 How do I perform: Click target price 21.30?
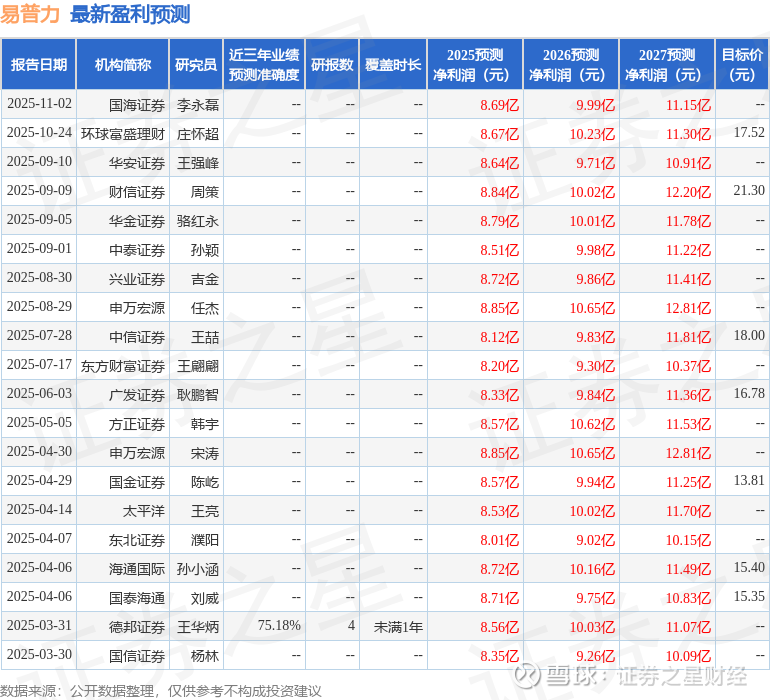[x=749, y=190]
